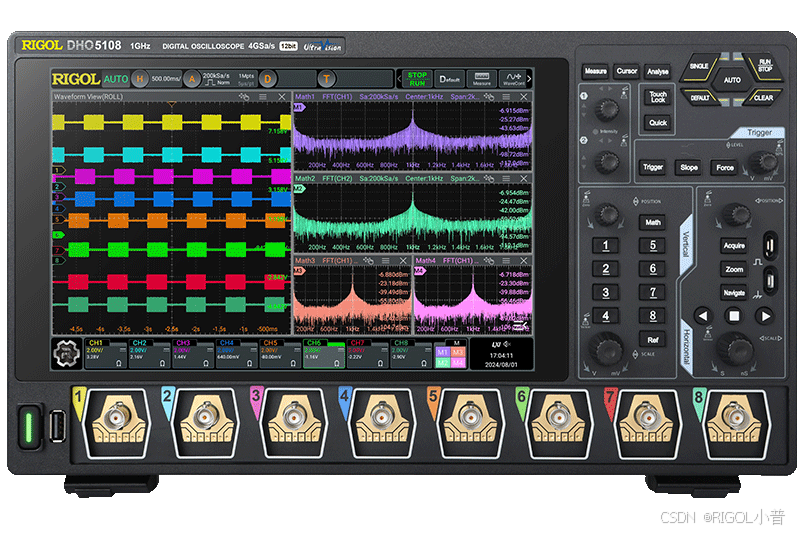
Task: Tap the round T trigger icon
Action: [327, 79]
